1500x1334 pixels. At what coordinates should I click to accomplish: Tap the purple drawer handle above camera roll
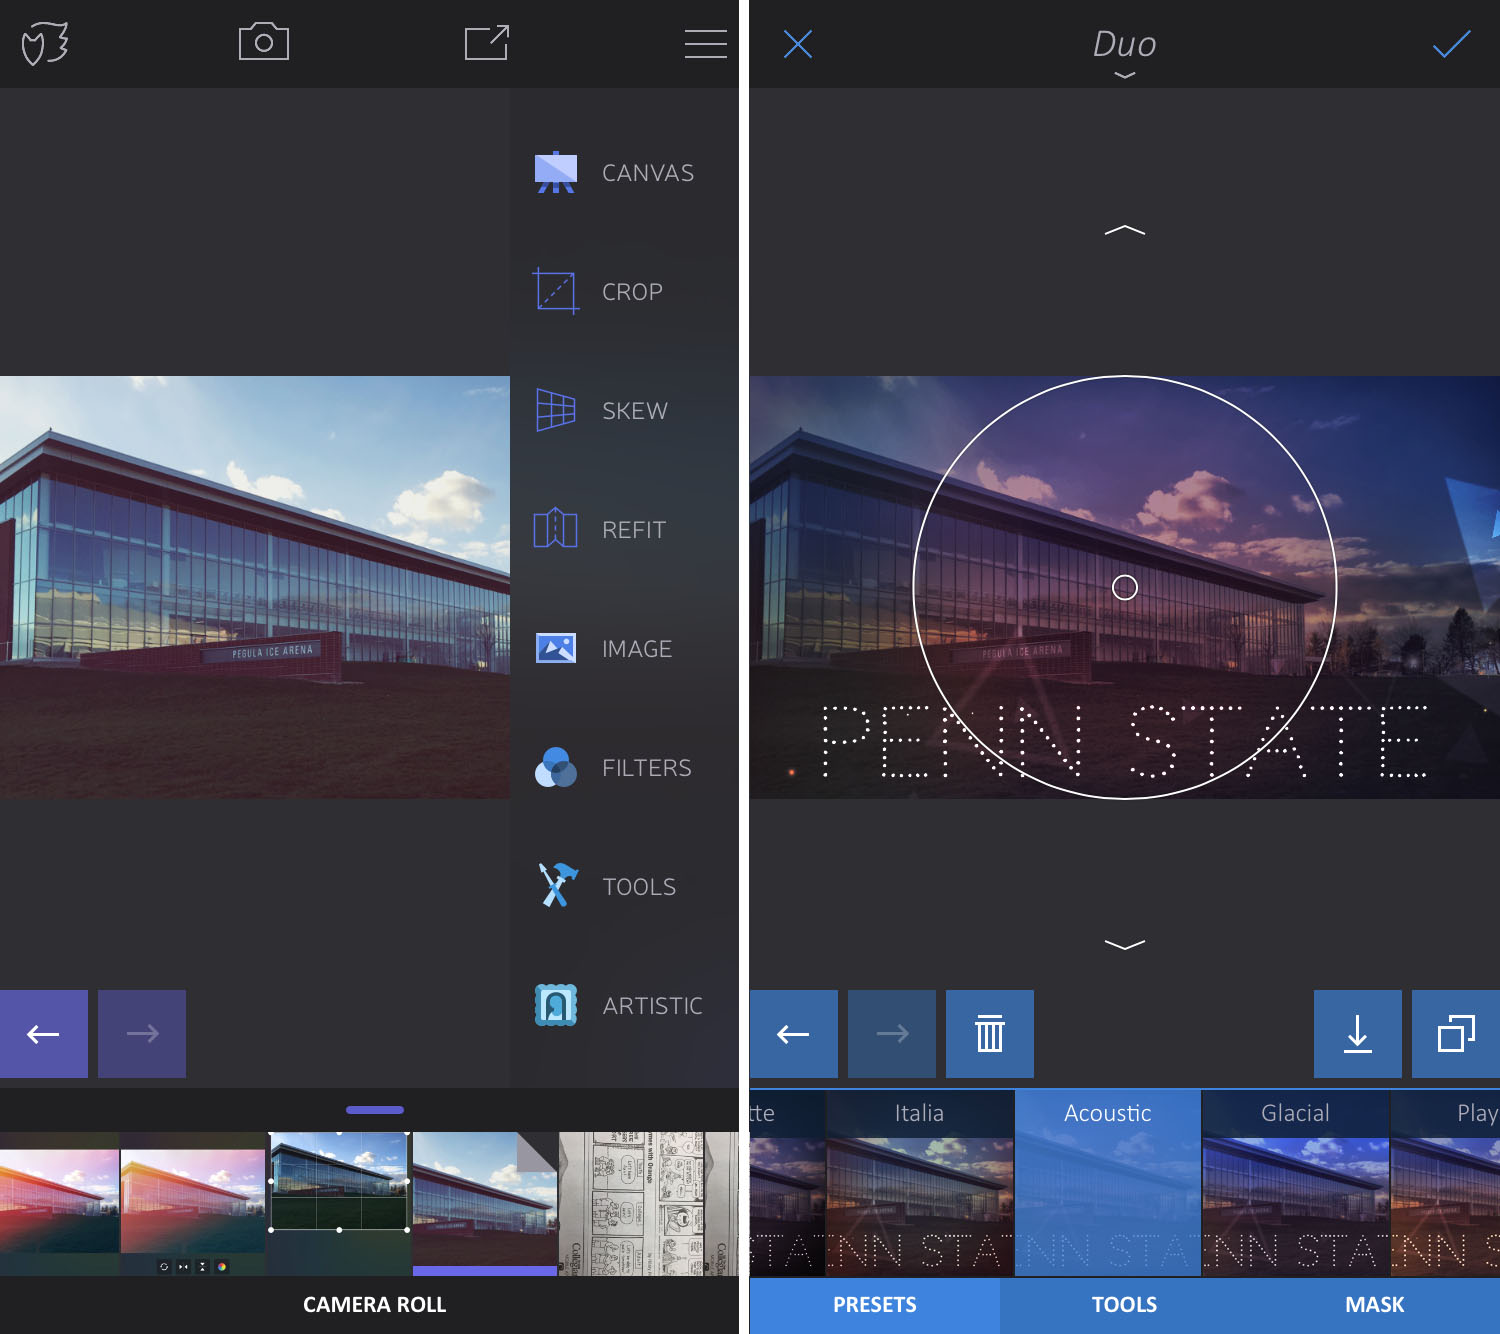(375, 1110)
